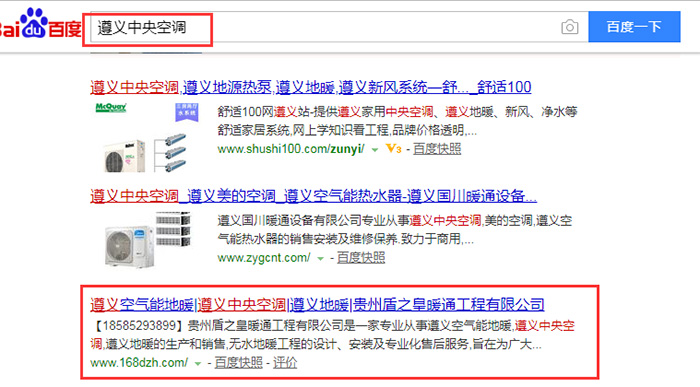Click the 百度一下 search button
The width and height of the screenshot is (700, 387).
click(x=634, y=27)
